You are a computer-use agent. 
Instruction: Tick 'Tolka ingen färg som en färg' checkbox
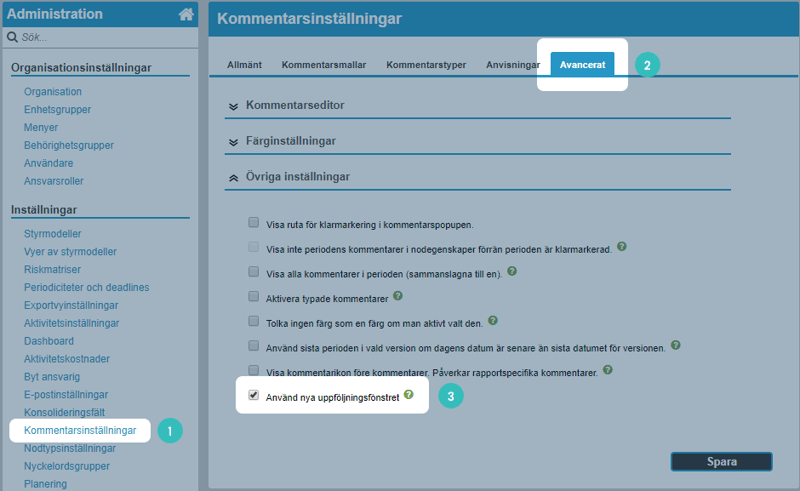[x=254, y=321]
